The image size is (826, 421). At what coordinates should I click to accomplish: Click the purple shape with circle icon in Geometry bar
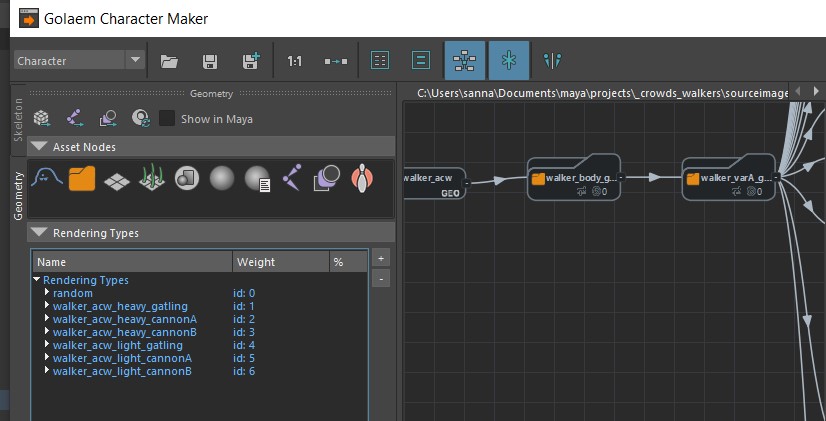pyautogui.click(x=108, y=119)
